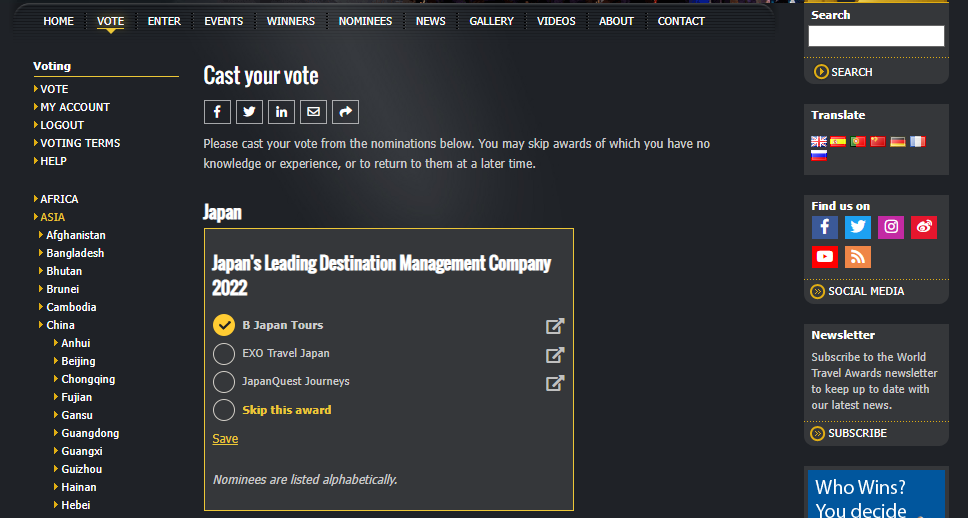
Task: Open the Nominees menu item
Action: (x=365, y=21)
